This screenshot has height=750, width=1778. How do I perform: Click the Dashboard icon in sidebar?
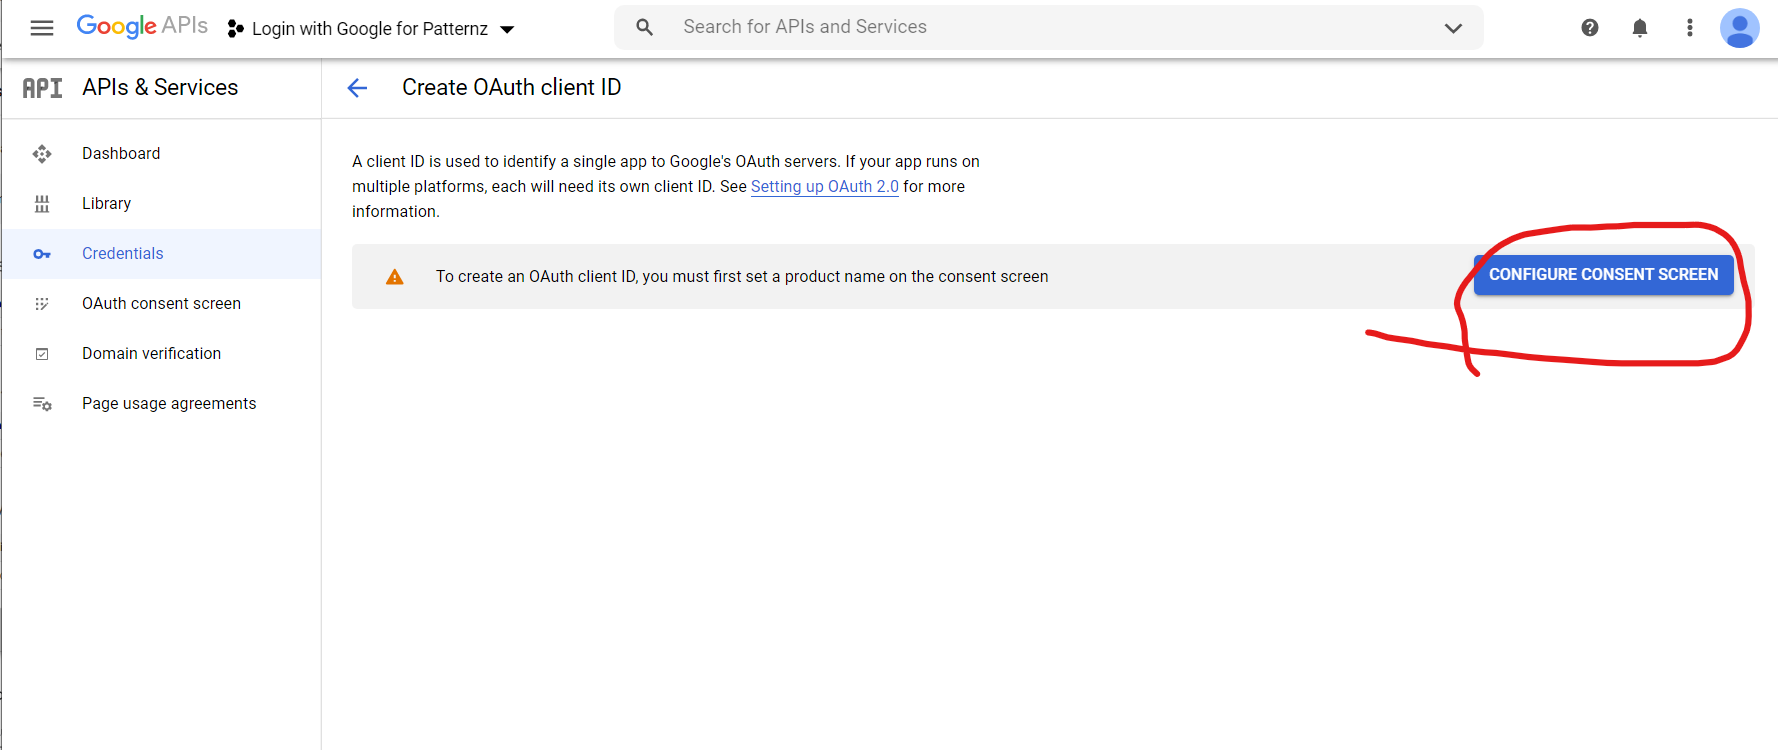42,154
